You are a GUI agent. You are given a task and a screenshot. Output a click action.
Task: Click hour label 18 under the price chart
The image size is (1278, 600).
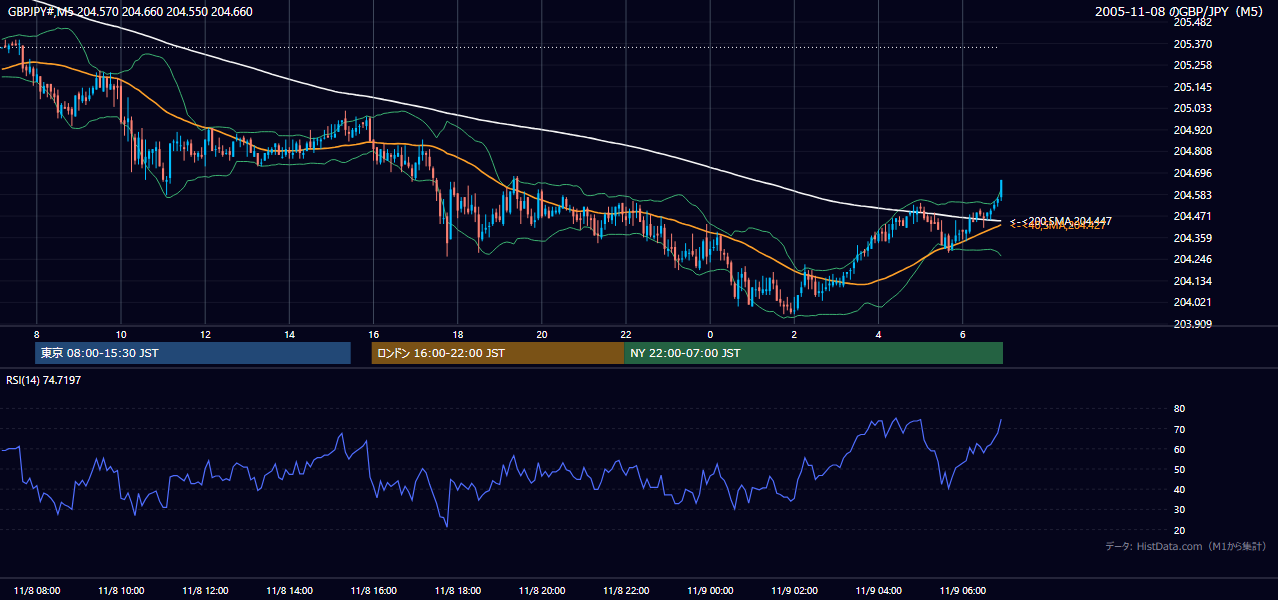[x=457, y=334]
